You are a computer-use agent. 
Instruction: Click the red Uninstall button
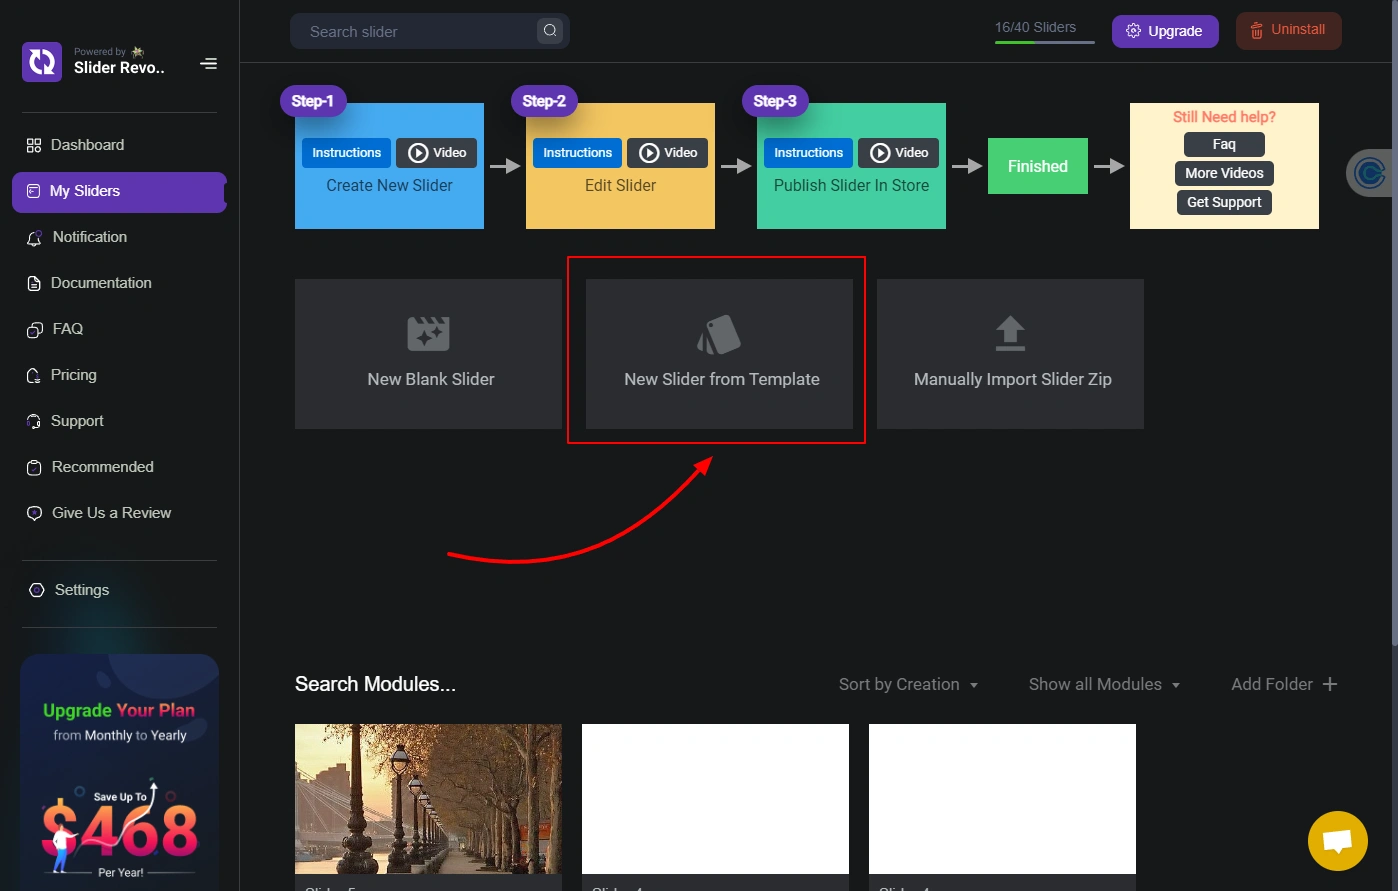click(1289, 31)
